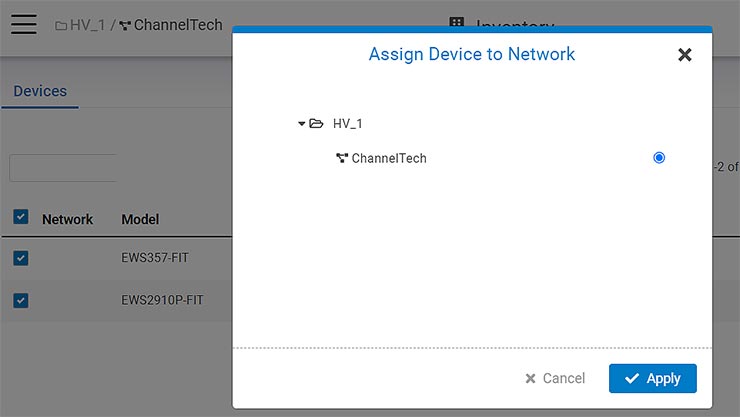
Task: Toggle the select-all checkbox in table header
Action: tap(21, 217)
